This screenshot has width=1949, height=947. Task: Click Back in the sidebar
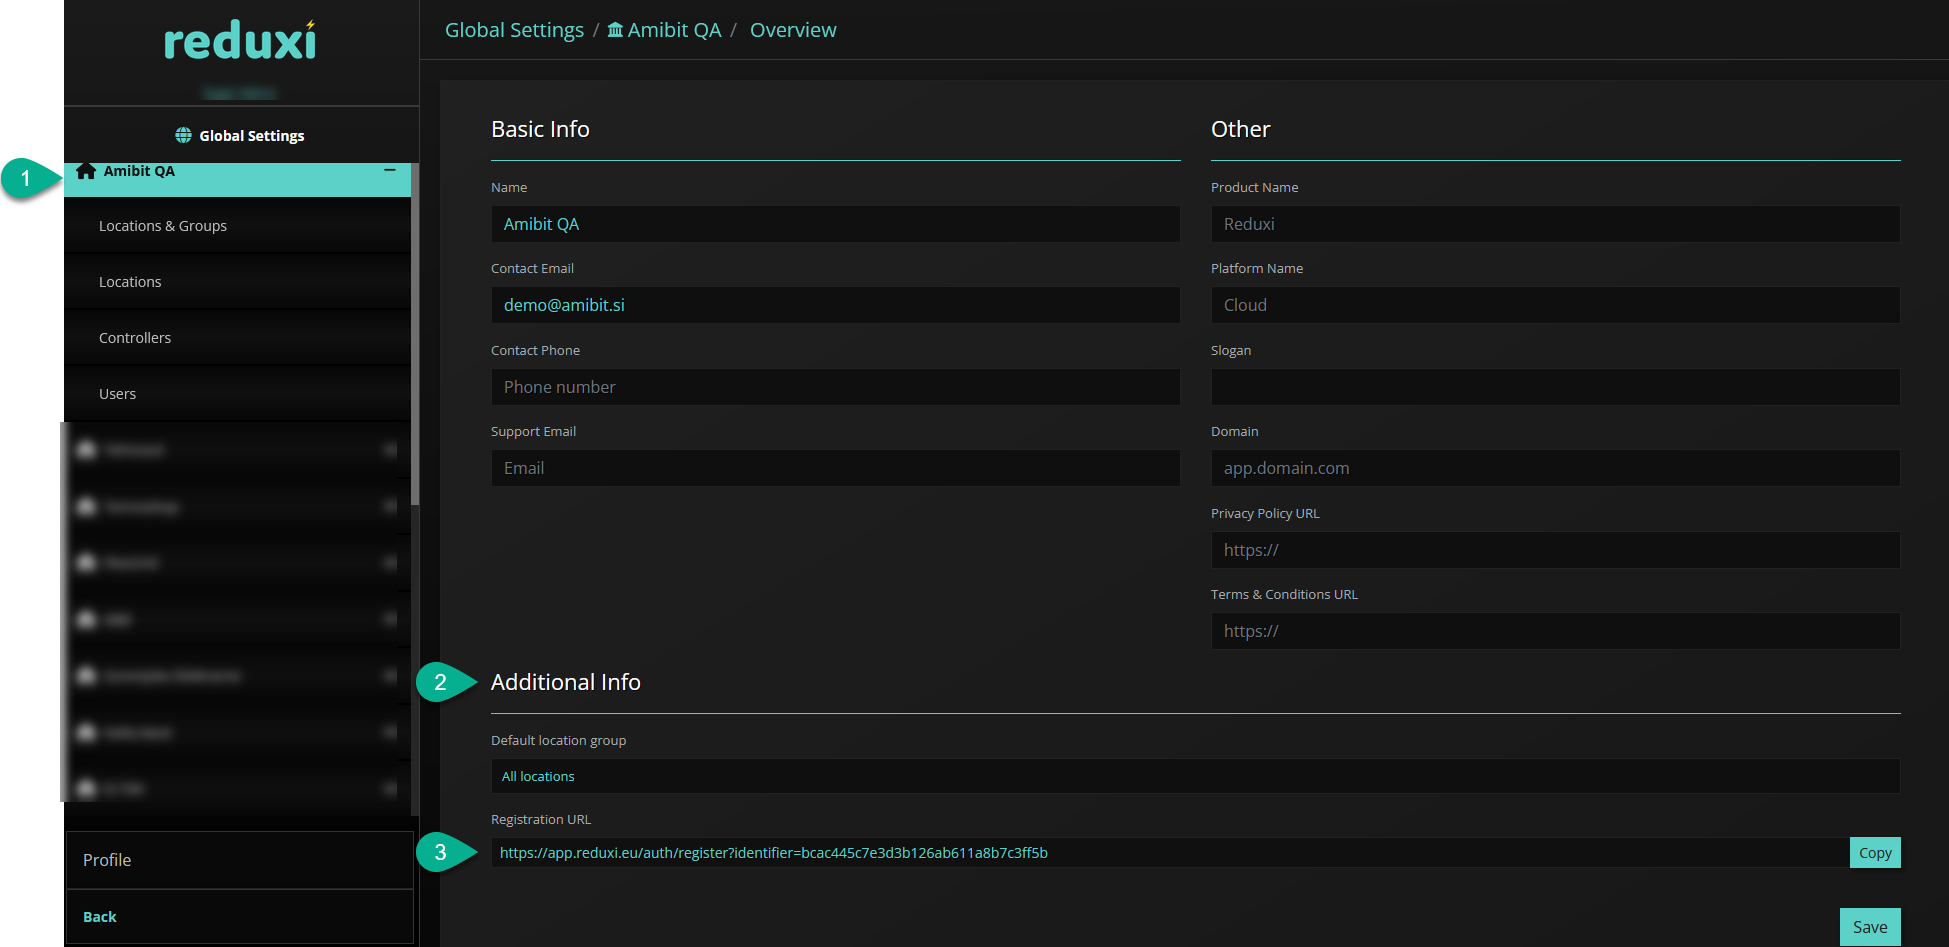[x=100, y=917]
